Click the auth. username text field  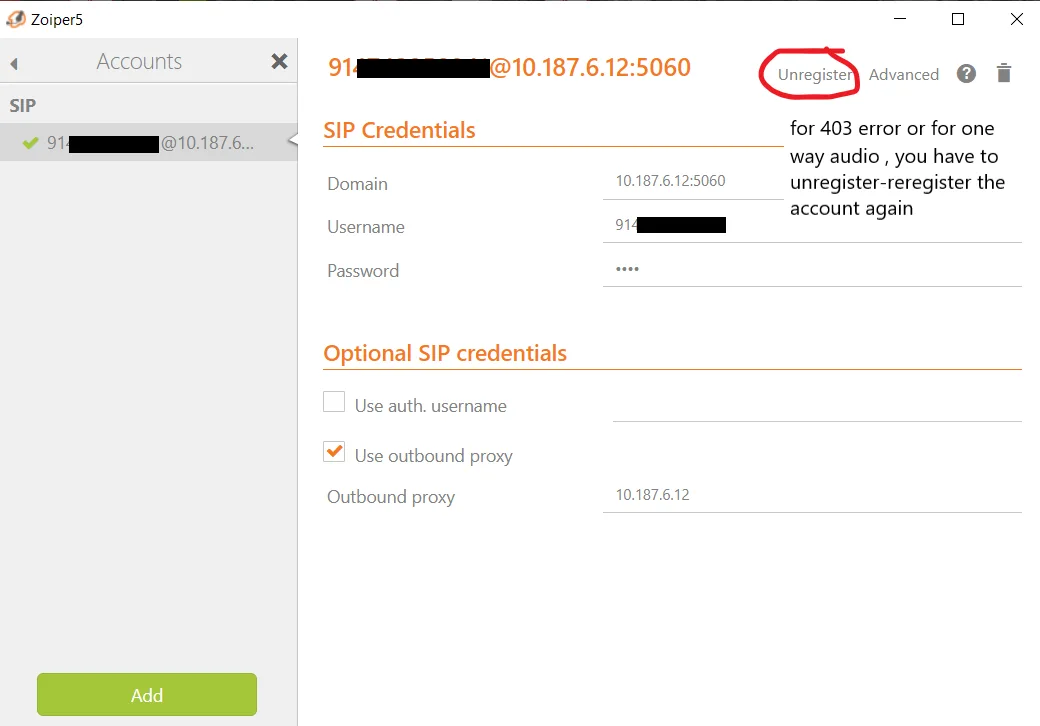[815, 406]
